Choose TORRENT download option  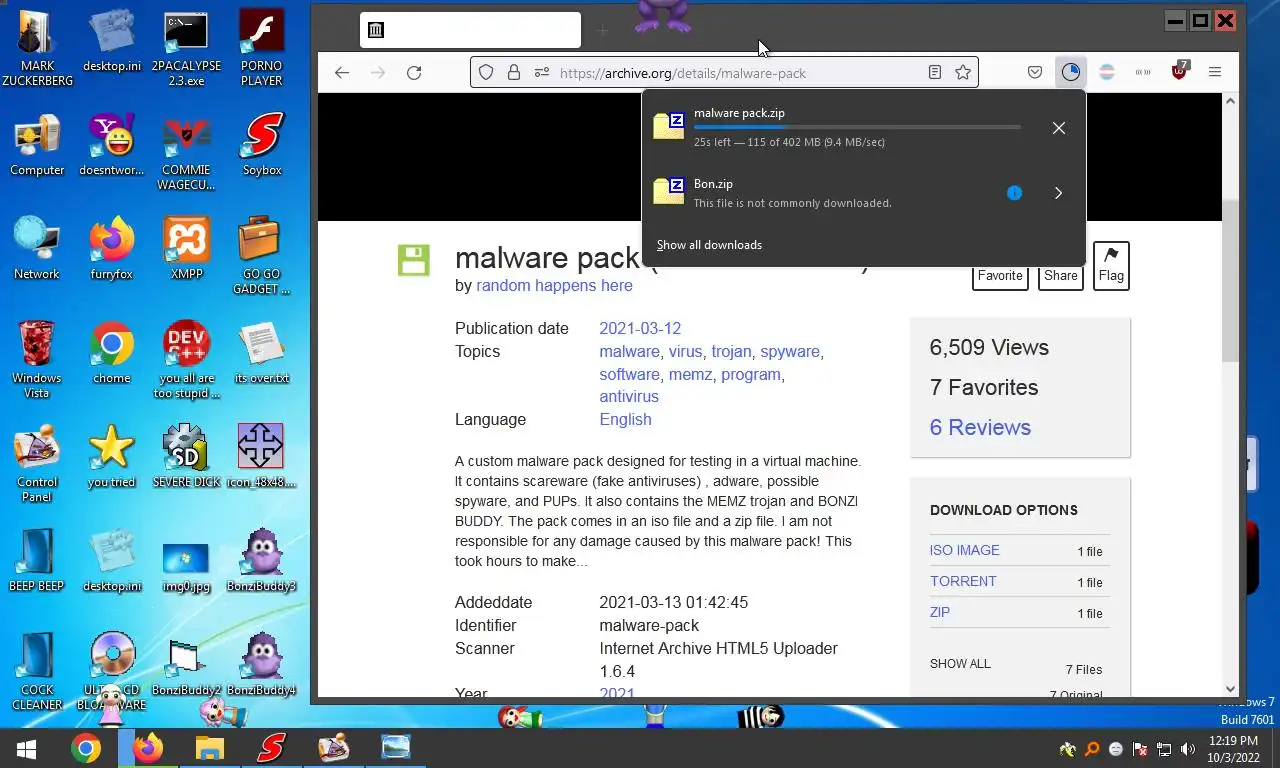pos(963,581)
